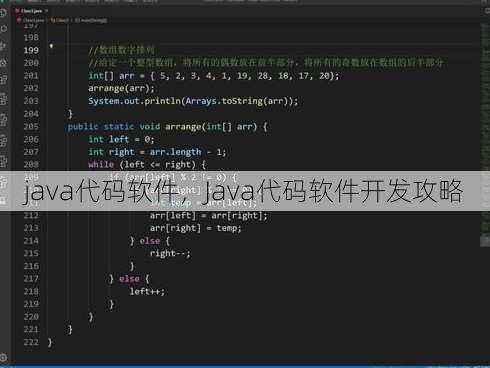
Task: Click 'left++;' on line 218
Action: (x=147, y=292)
